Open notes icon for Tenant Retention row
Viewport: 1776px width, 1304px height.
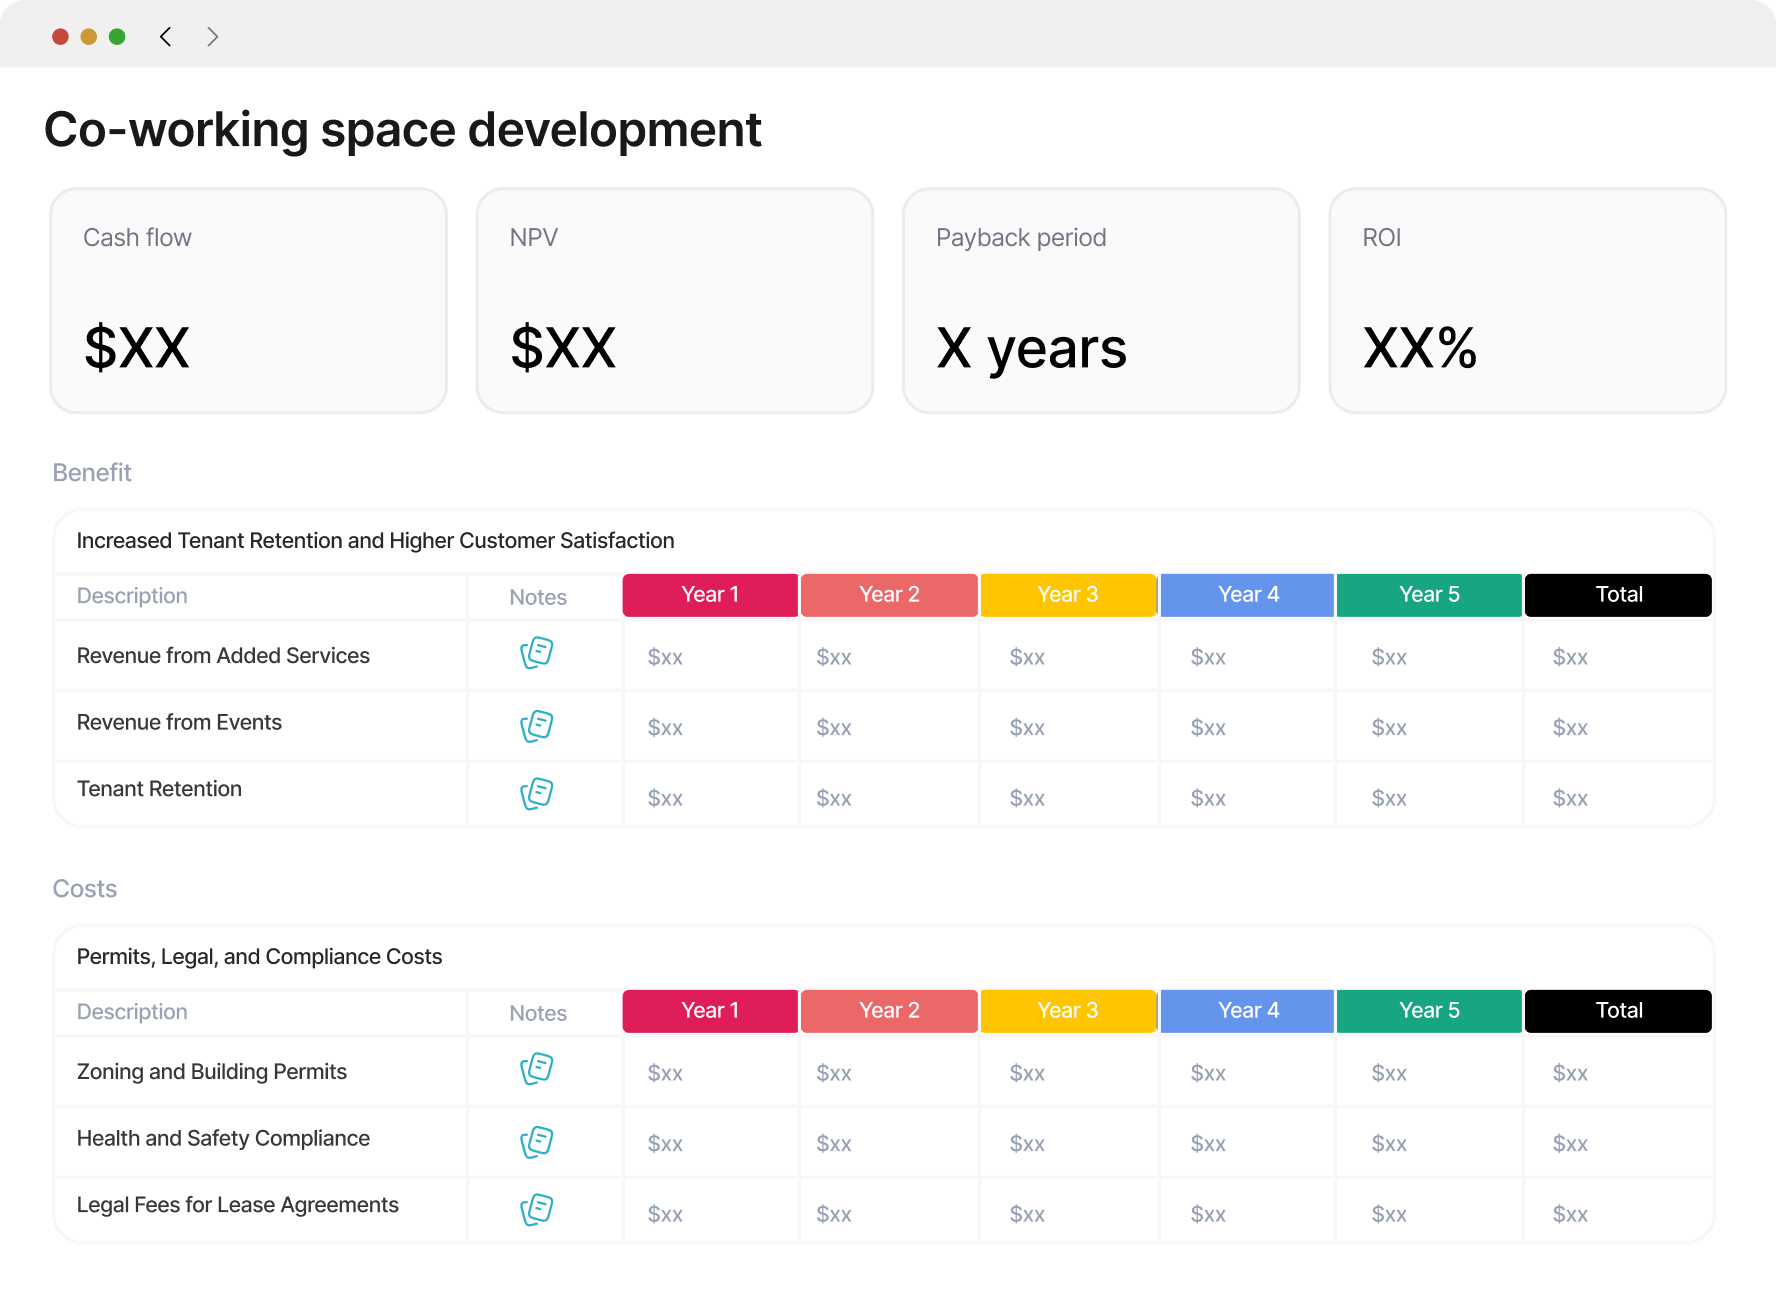(537, 794)
